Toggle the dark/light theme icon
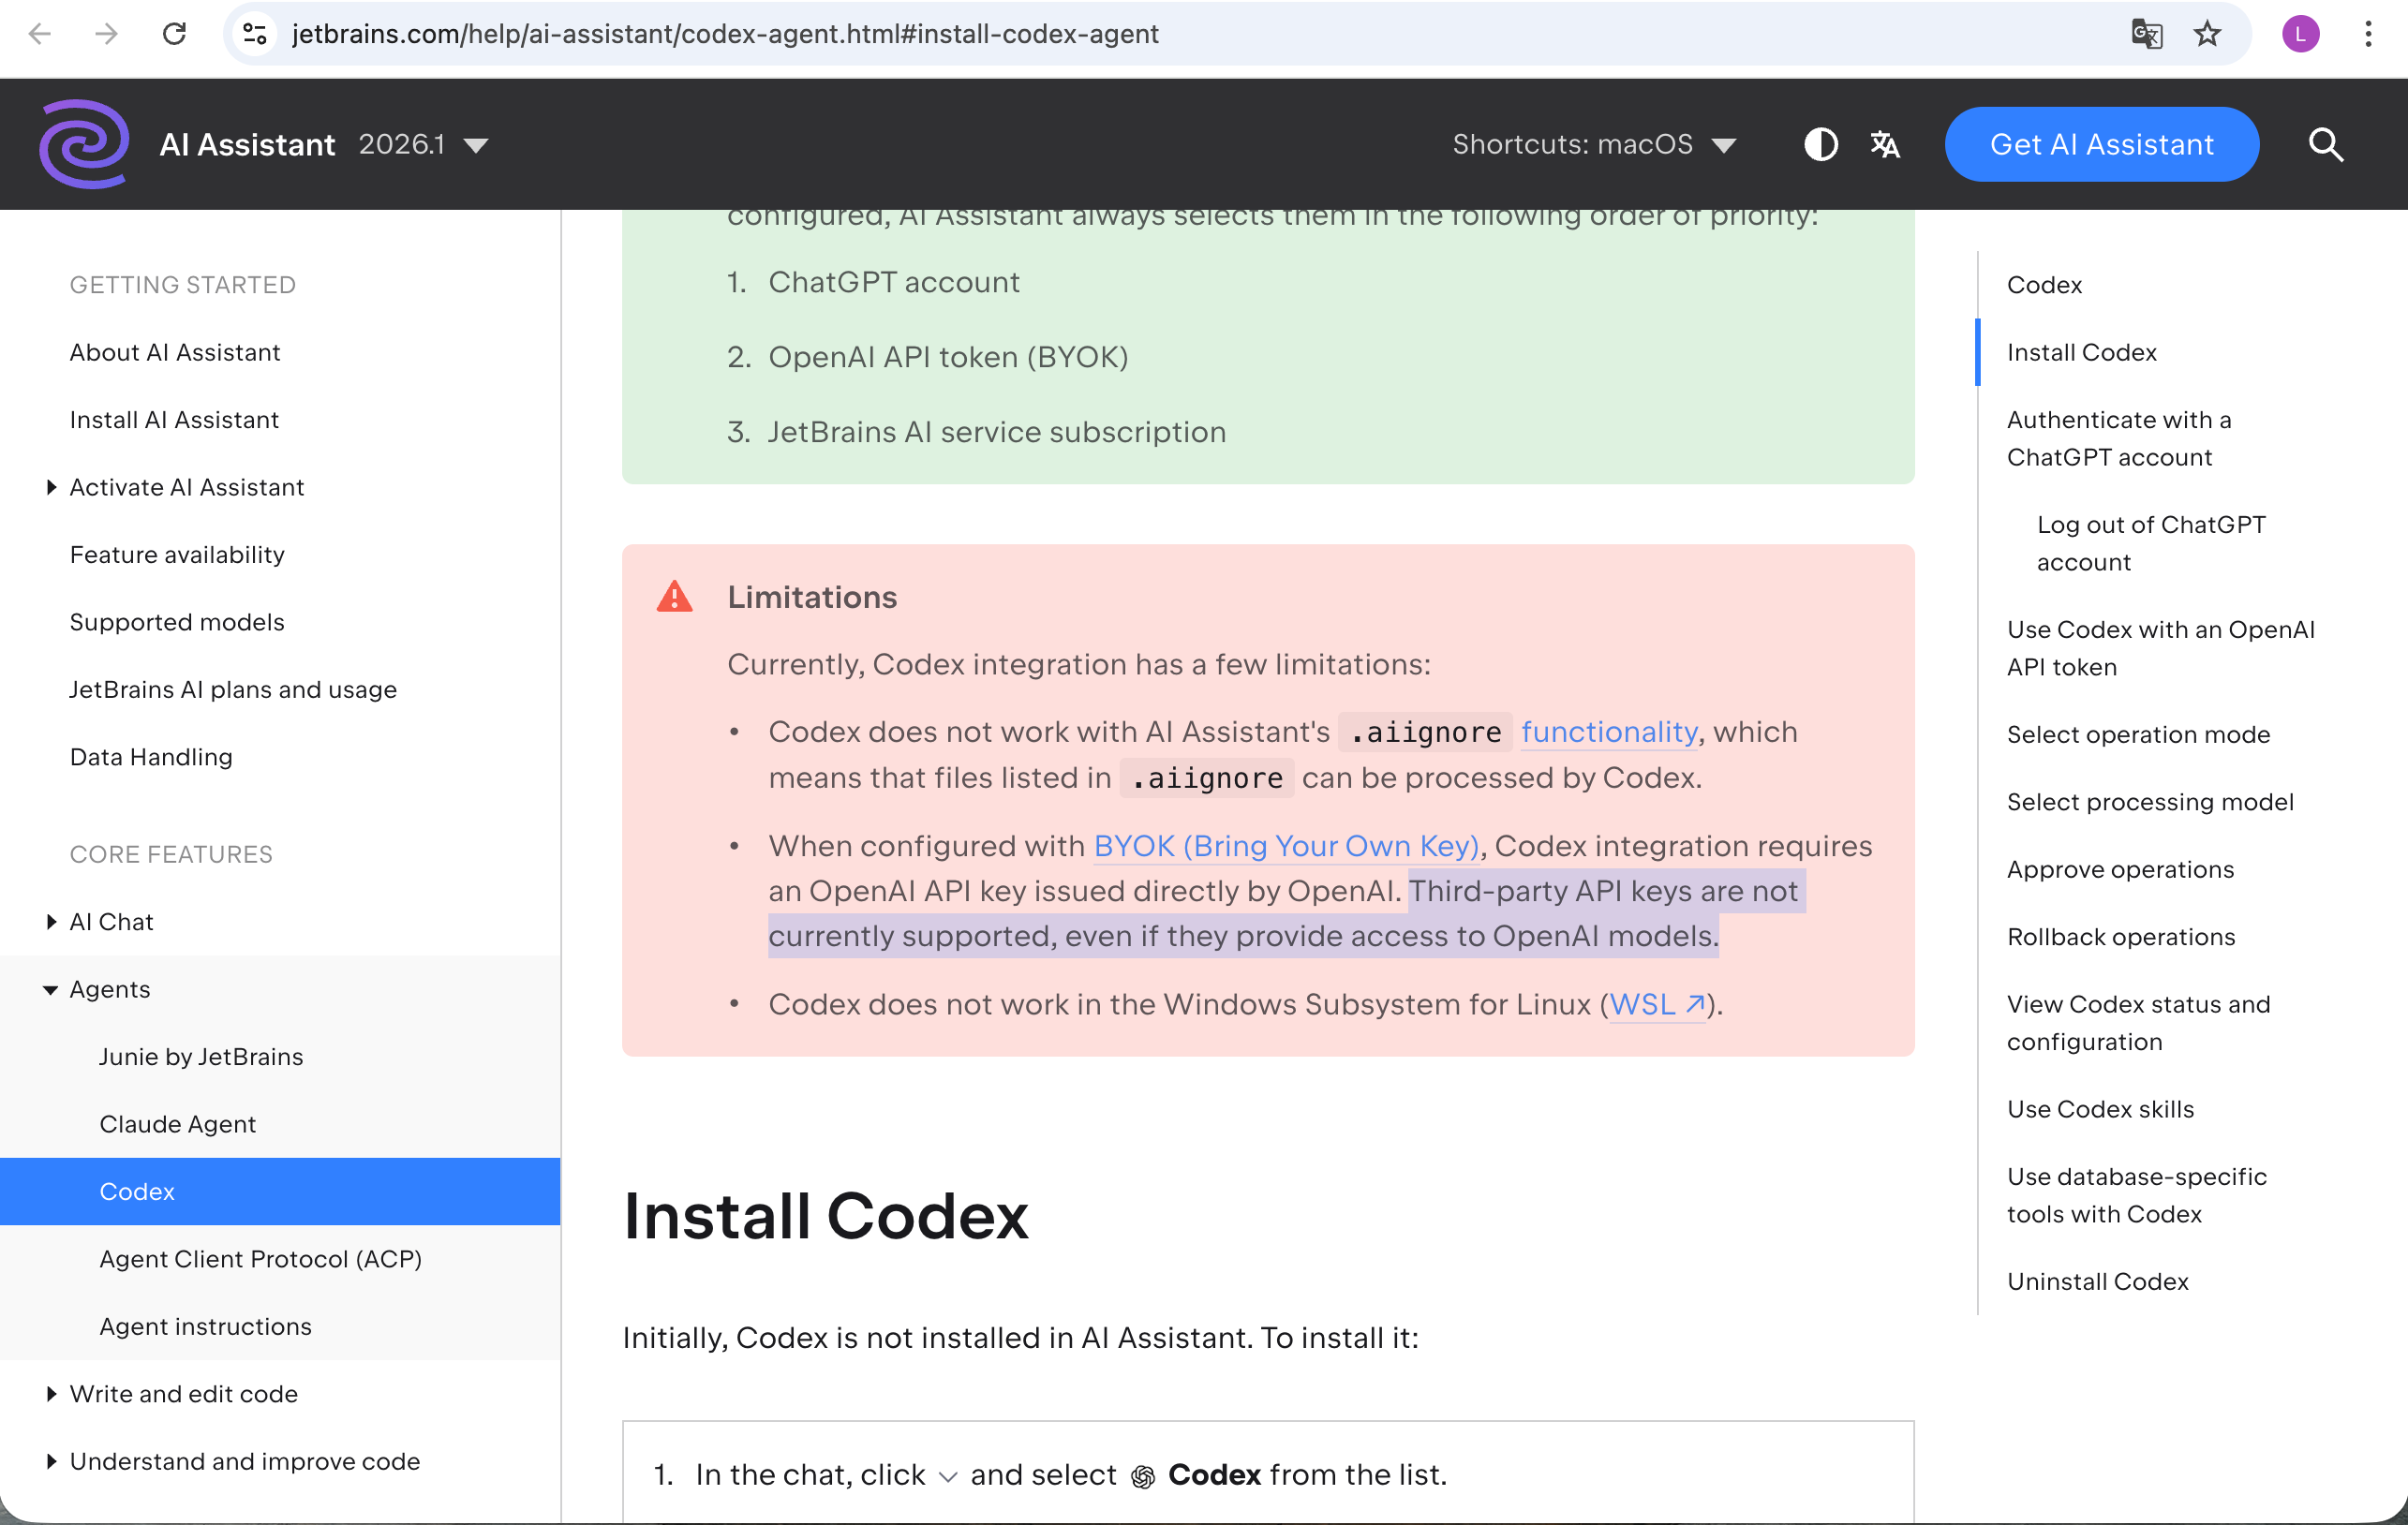 1820,144
